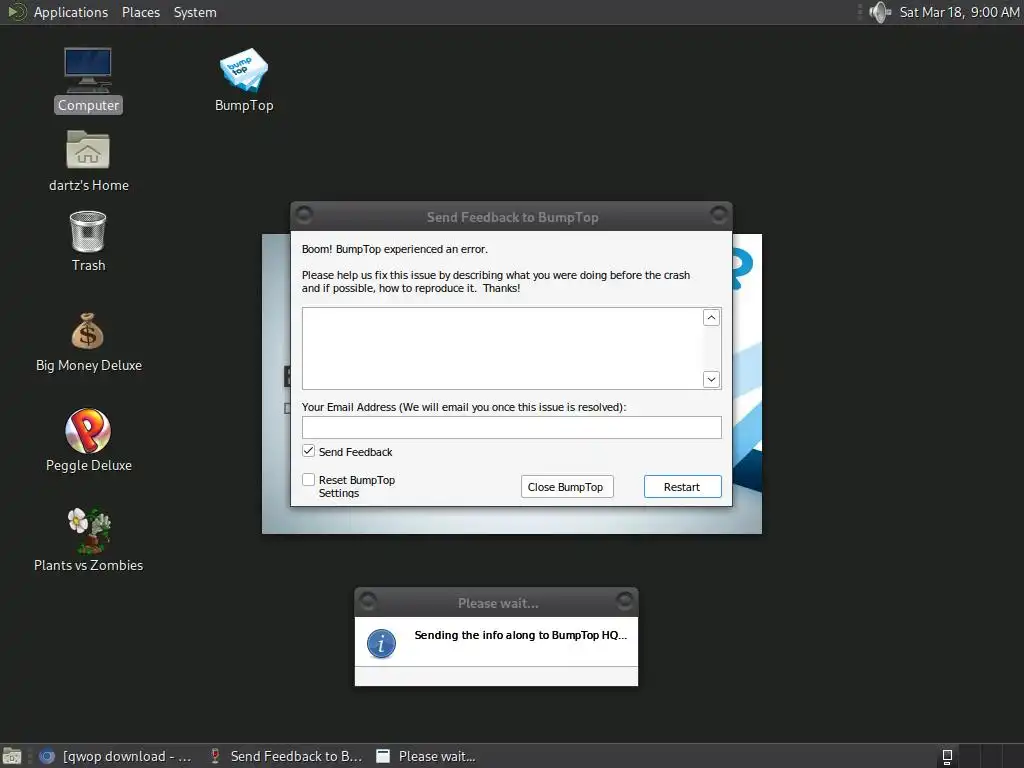Click the 'Sending the info along to BumpTop HQ...' text
The image size is (1024, 768).
pyautogui.click(x=520, y=635)
